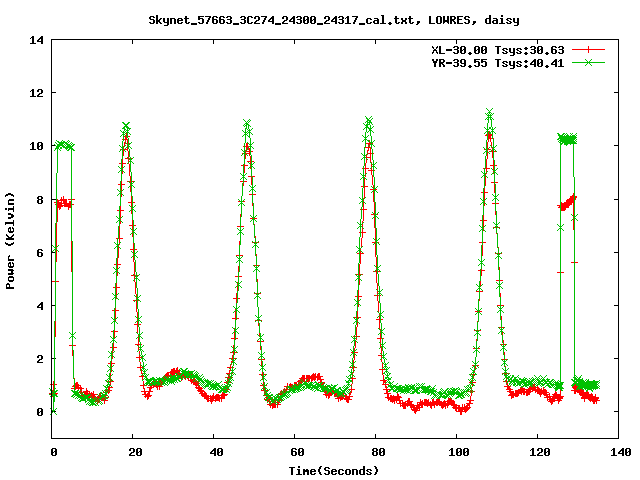Click the x-axis tick label 140
Image resolution: width=640 pixels, height=480 pixels.
tap(621, 452)
